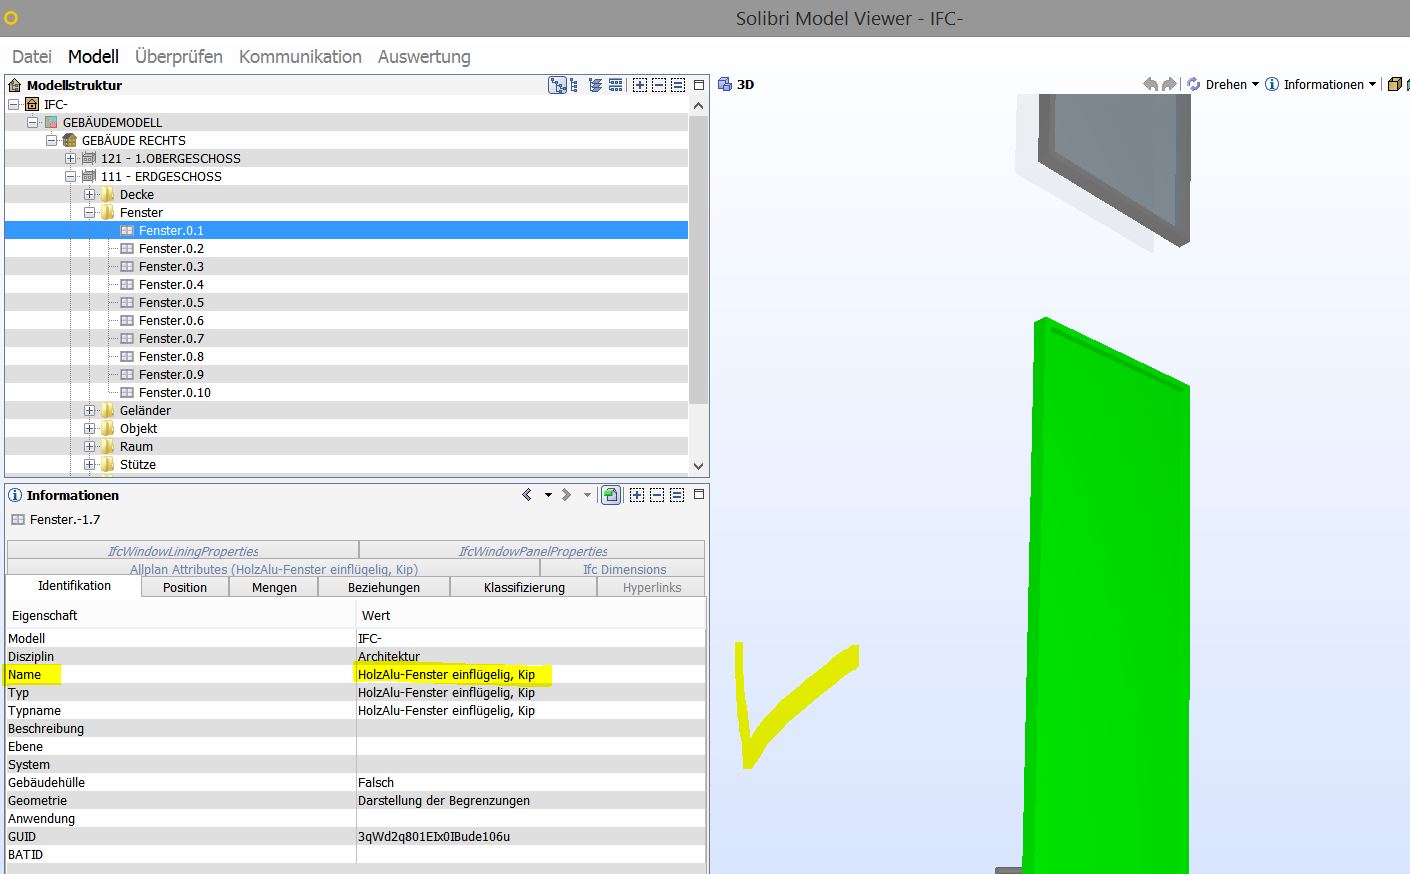Viewport: 1410px width, 874px height.
Task: Open the Allplan Attributes tab
Action: [273, 569]
